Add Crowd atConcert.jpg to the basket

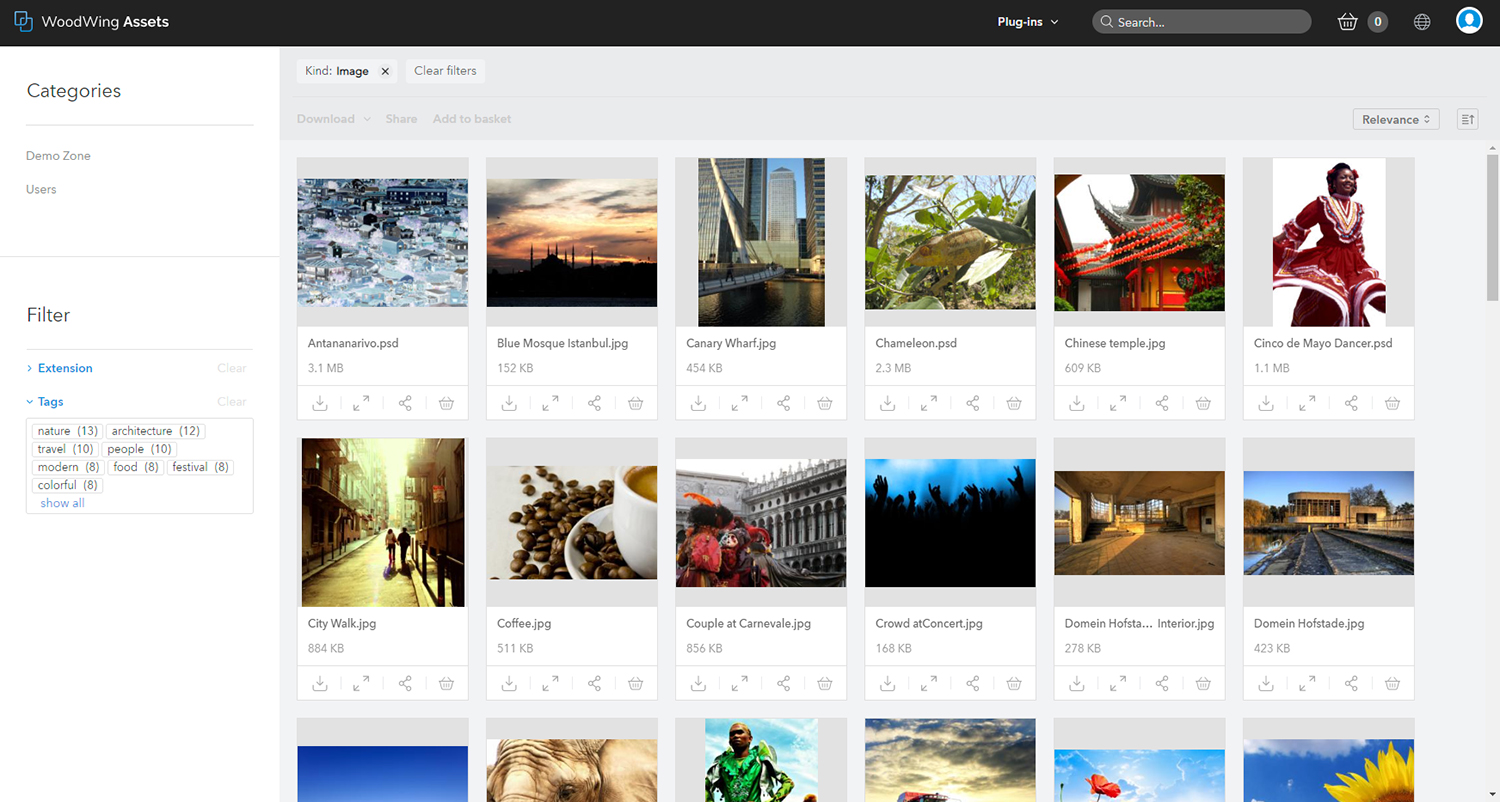(1013, 683)
